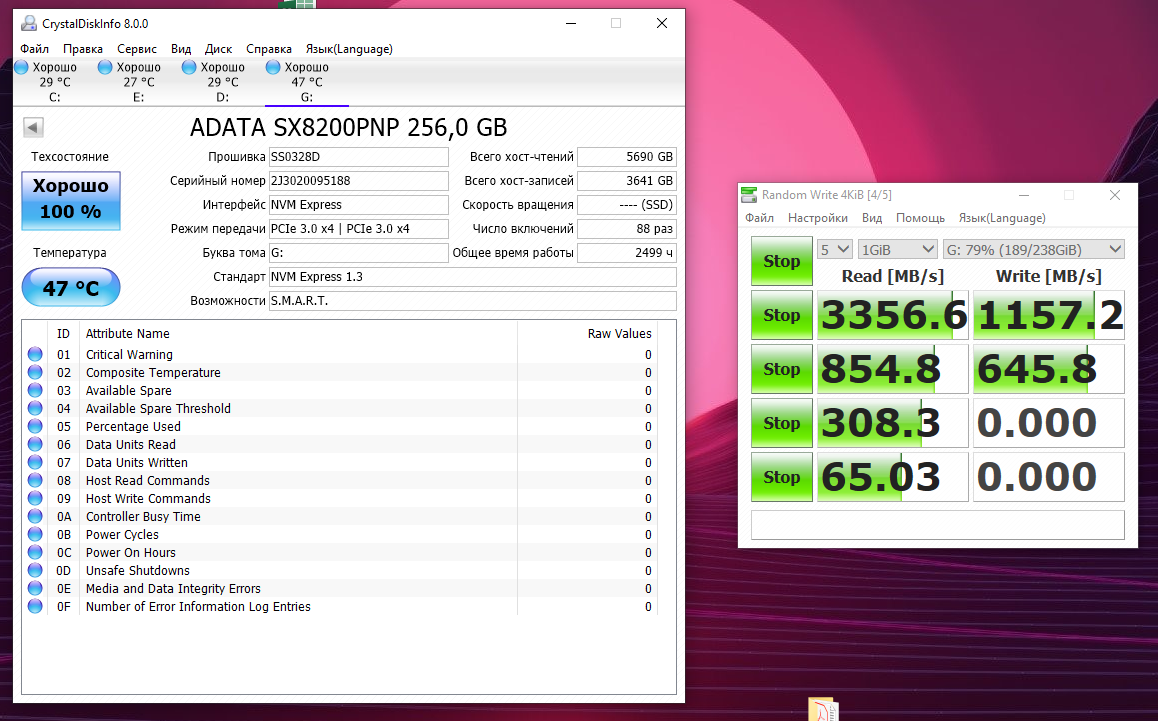Click status orb for Number of Error Information Log Entries

pos(35,606)
